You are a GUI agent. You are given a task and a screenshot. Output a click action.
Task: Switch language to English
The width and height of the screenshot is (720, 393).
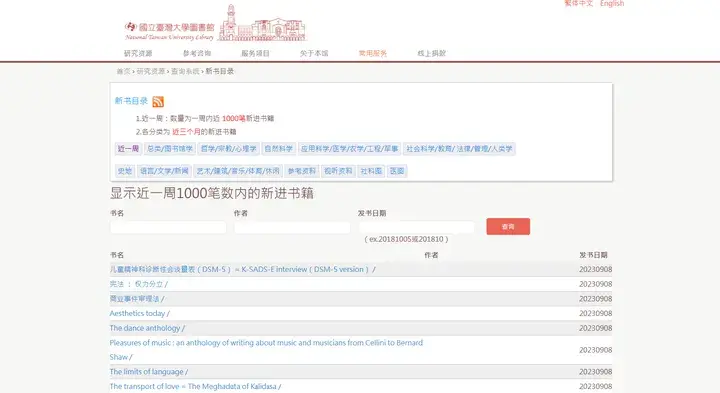click(x=612, y=3)
